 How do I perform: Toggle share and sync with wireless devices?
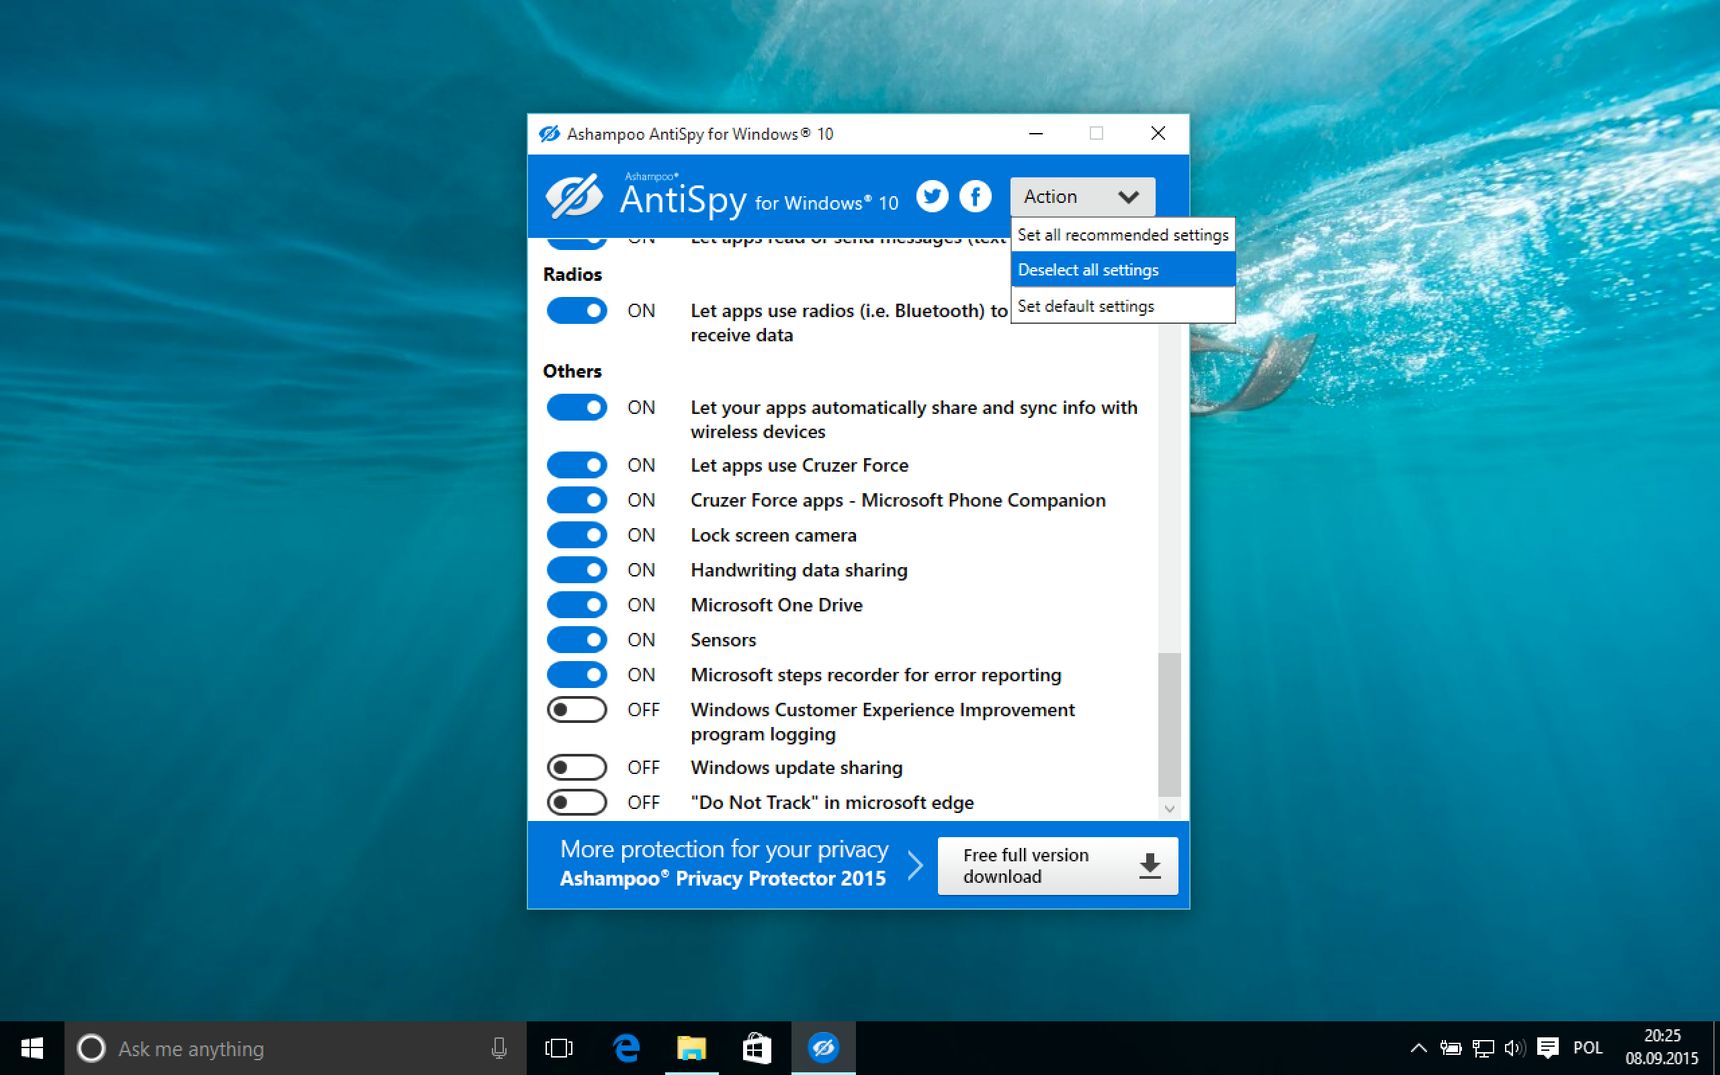tap(577, 408)
